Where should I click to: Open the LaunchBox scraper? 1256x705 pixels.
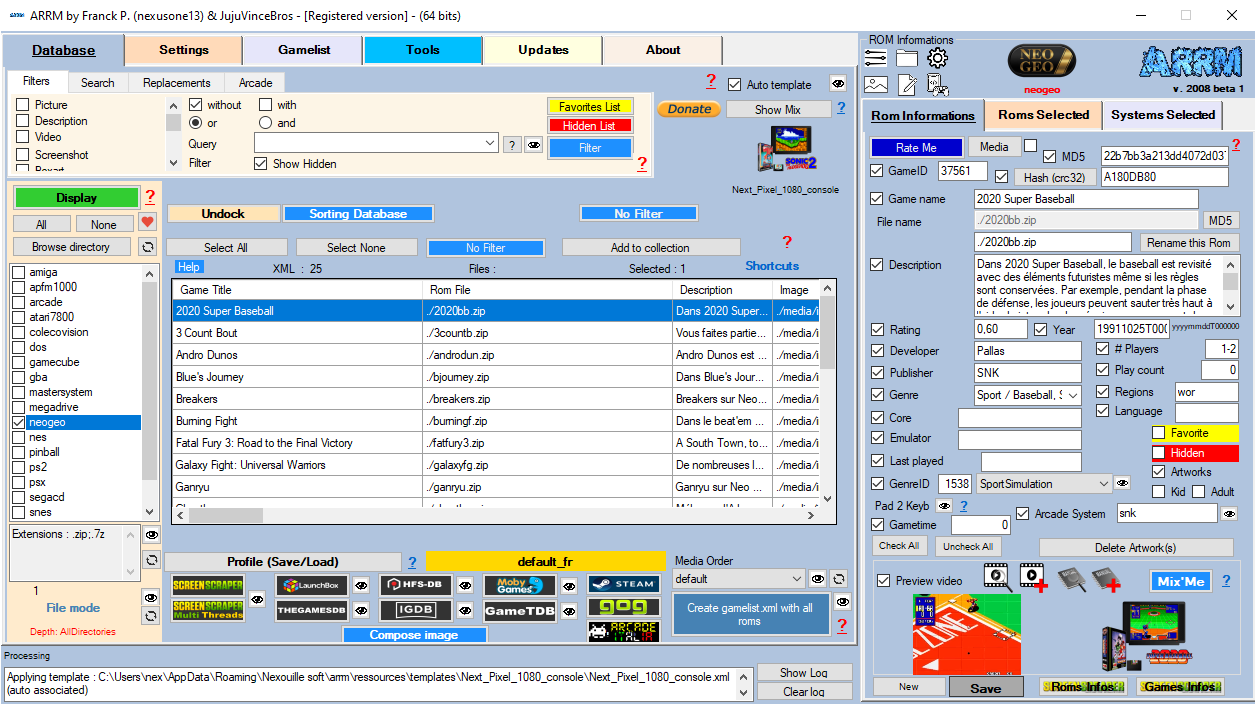(x=311, y=585)
